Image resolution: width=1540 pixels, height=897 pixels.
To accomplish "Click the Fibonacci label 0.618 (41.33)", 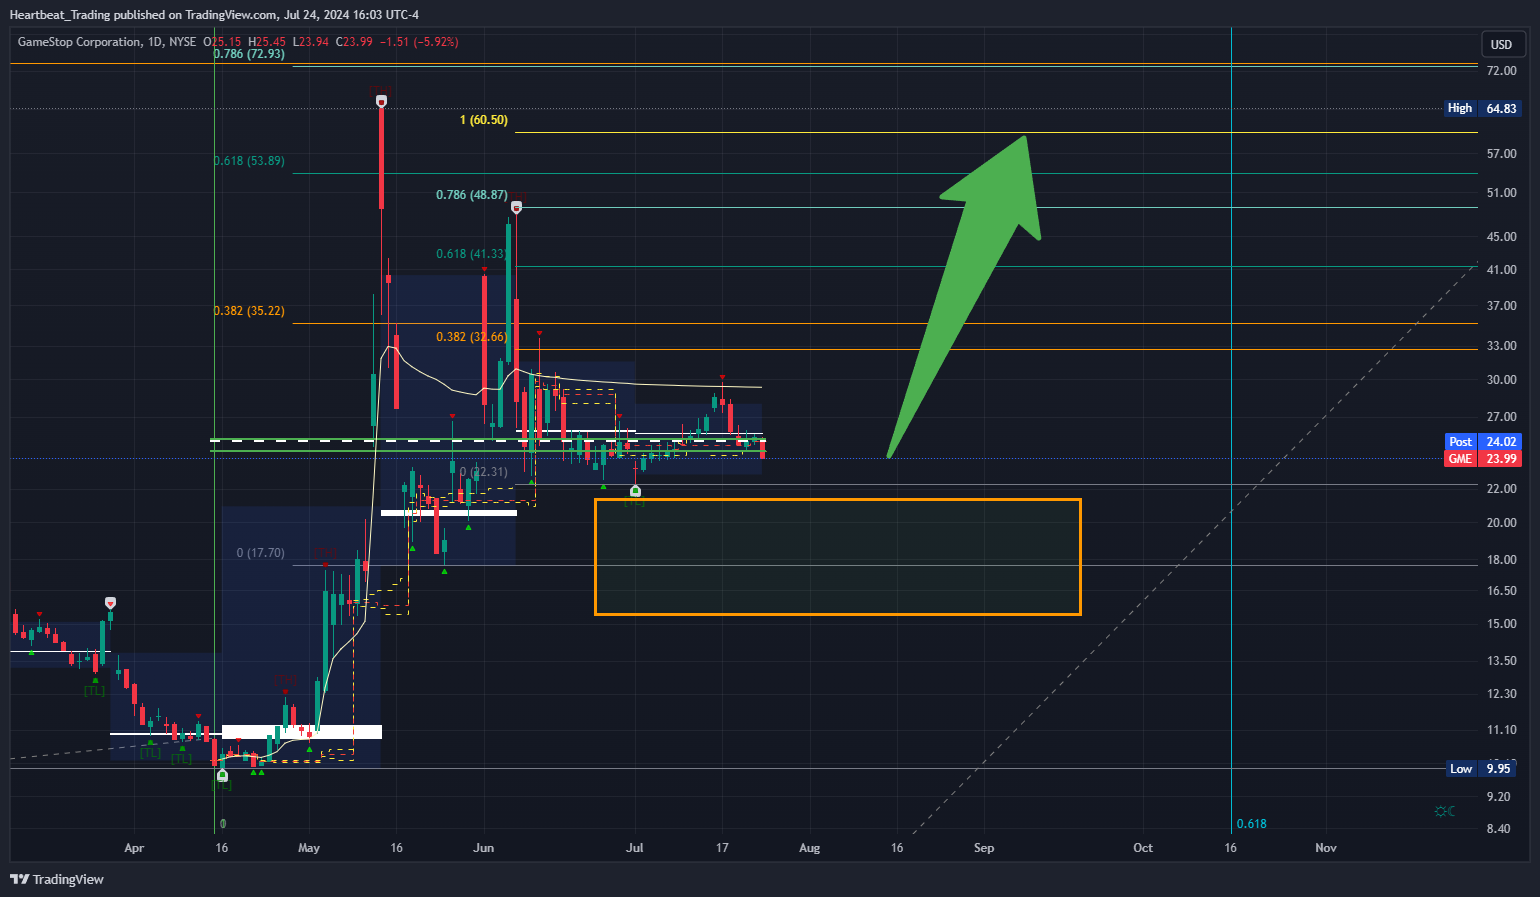I will [471, 254].
